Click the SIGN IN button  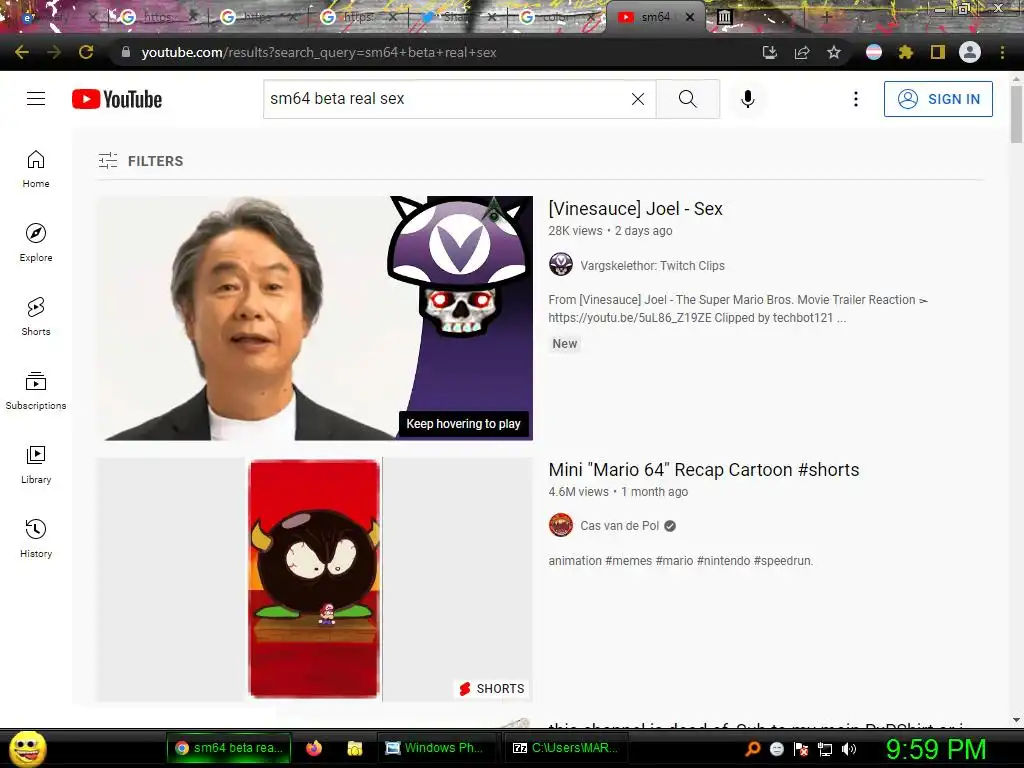[x=938, y=99]
